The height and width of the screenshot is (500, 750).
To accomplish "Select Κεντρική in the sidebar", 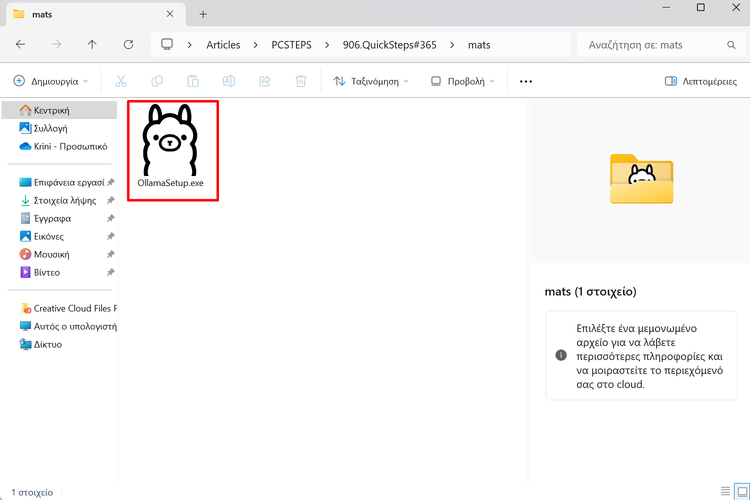I will [59, 111].
